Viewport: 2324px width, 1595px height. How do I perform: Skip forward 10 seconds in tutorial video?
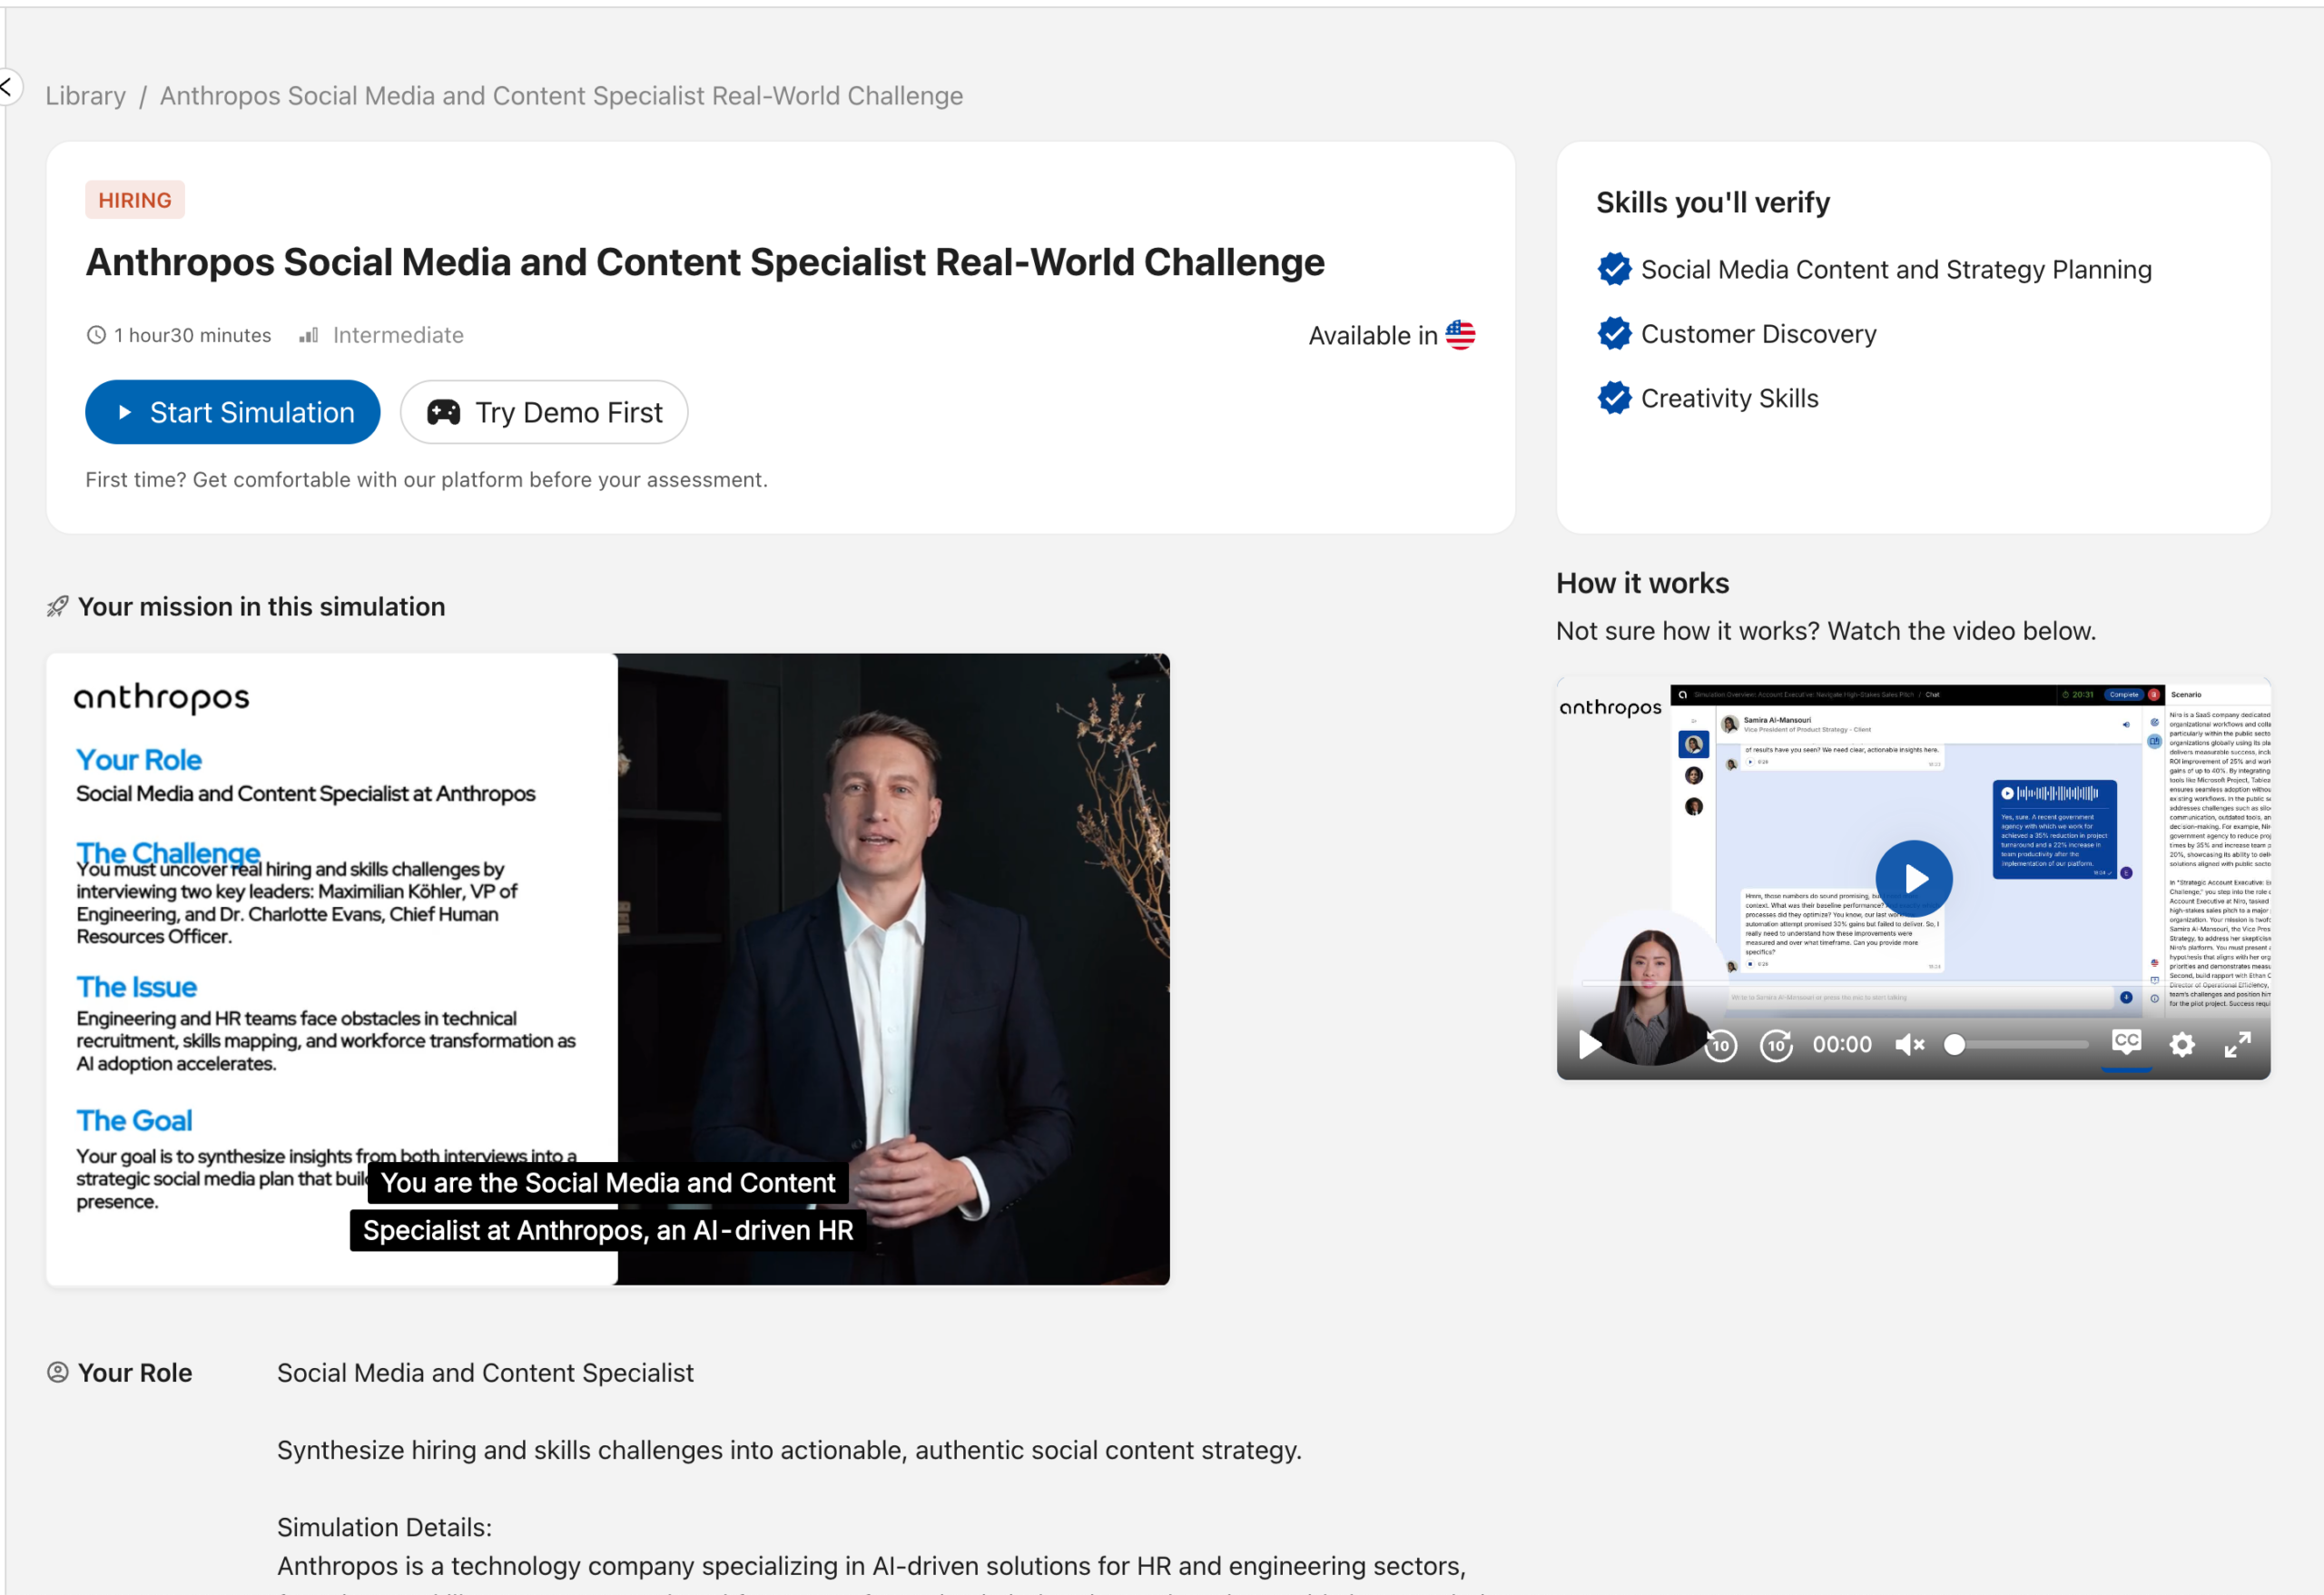pyautogui.click(x=1777, y=1045)
